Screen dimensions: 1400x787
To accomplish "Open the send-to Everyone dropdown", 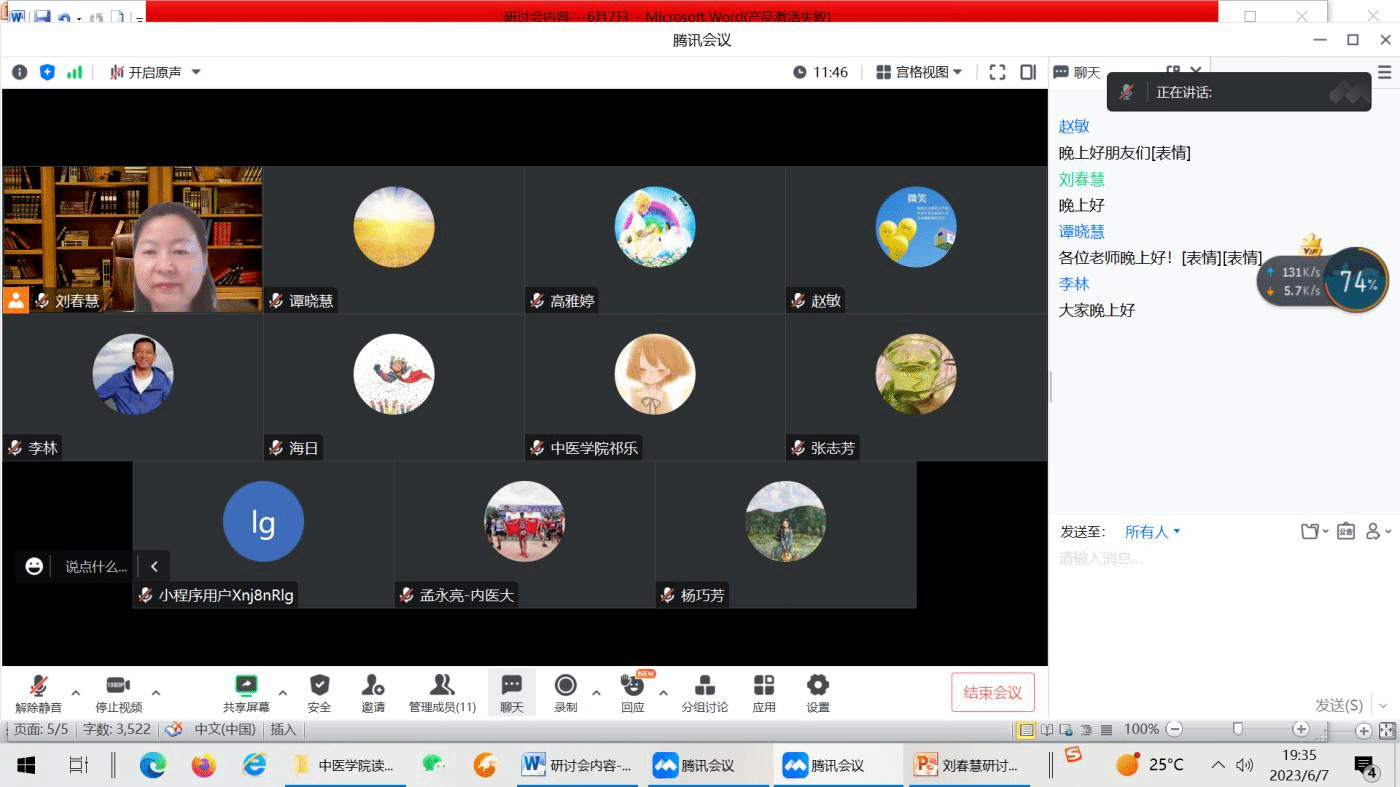I will (x=1152, y=532).
